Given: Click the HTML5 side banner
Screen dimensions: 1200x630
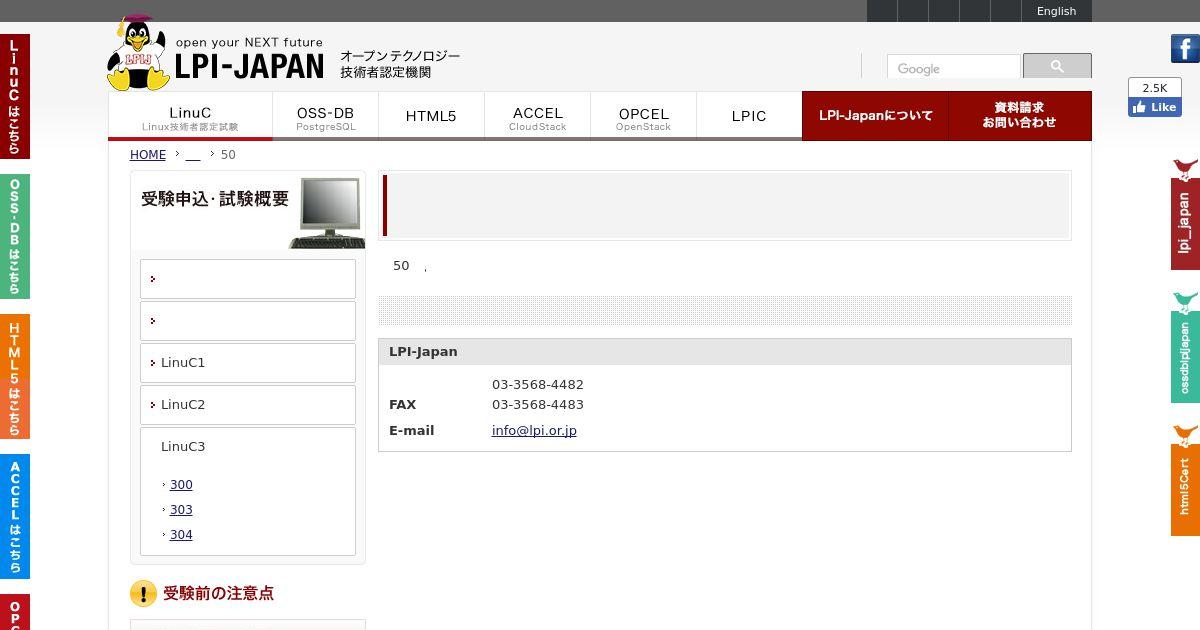Looking at the screenshot, I should [15, 376].
